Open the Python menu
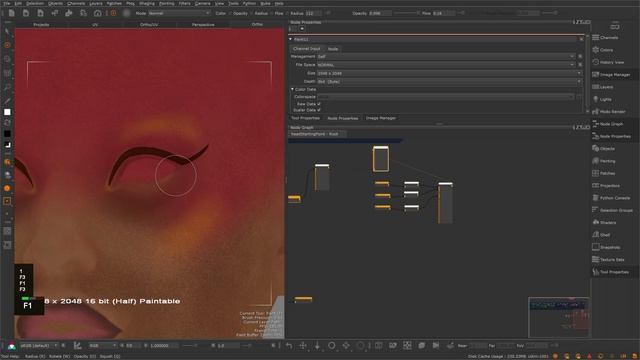Image resolution: width=640 pixels, height=360 pixels. [x=249, y=3]
